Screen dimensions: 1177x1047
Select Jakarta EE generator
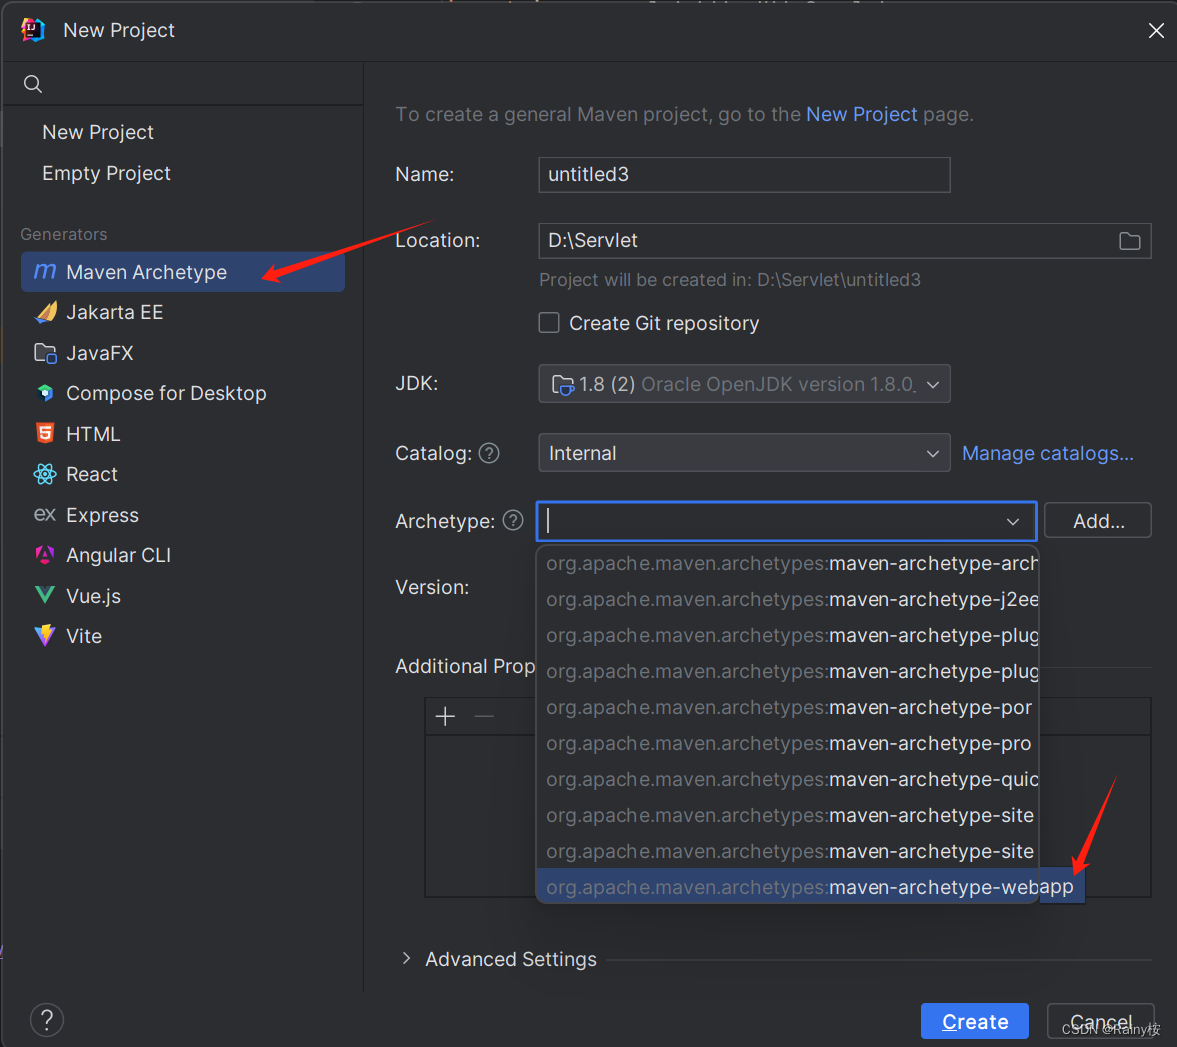point(183,312)
